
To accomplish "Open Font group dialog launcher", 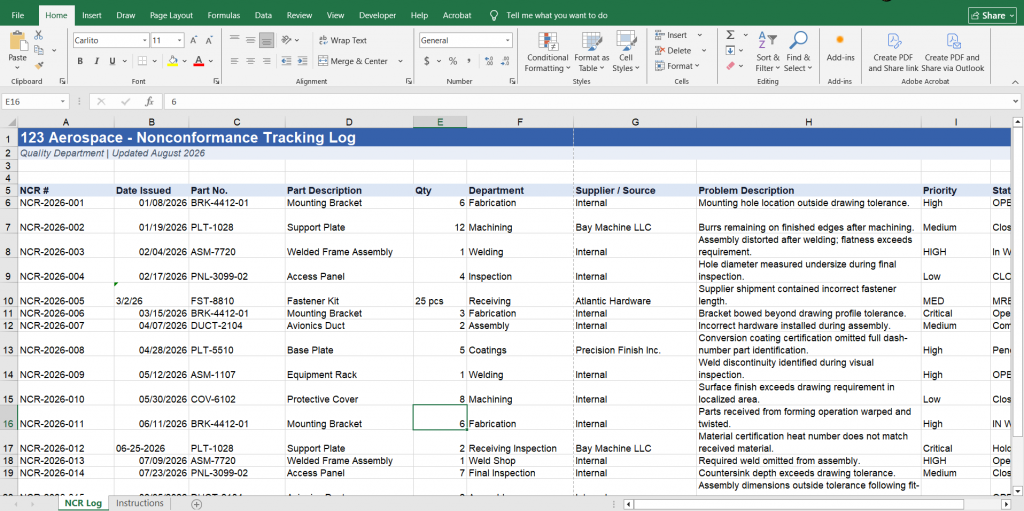I will 216,82.
